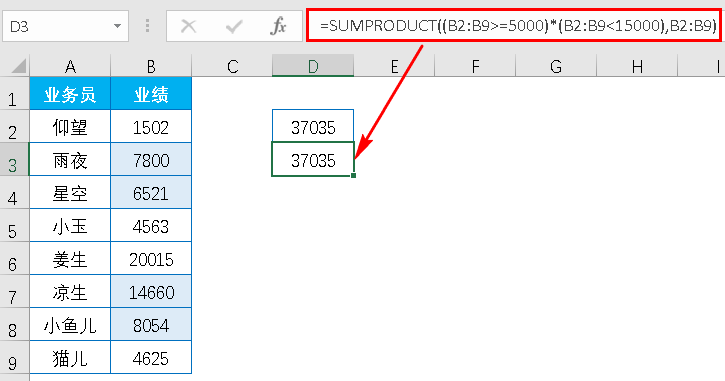Click the three-dot formula bar resize handle
This screenshot has width=725, height=381.
(x=147, y=26)
